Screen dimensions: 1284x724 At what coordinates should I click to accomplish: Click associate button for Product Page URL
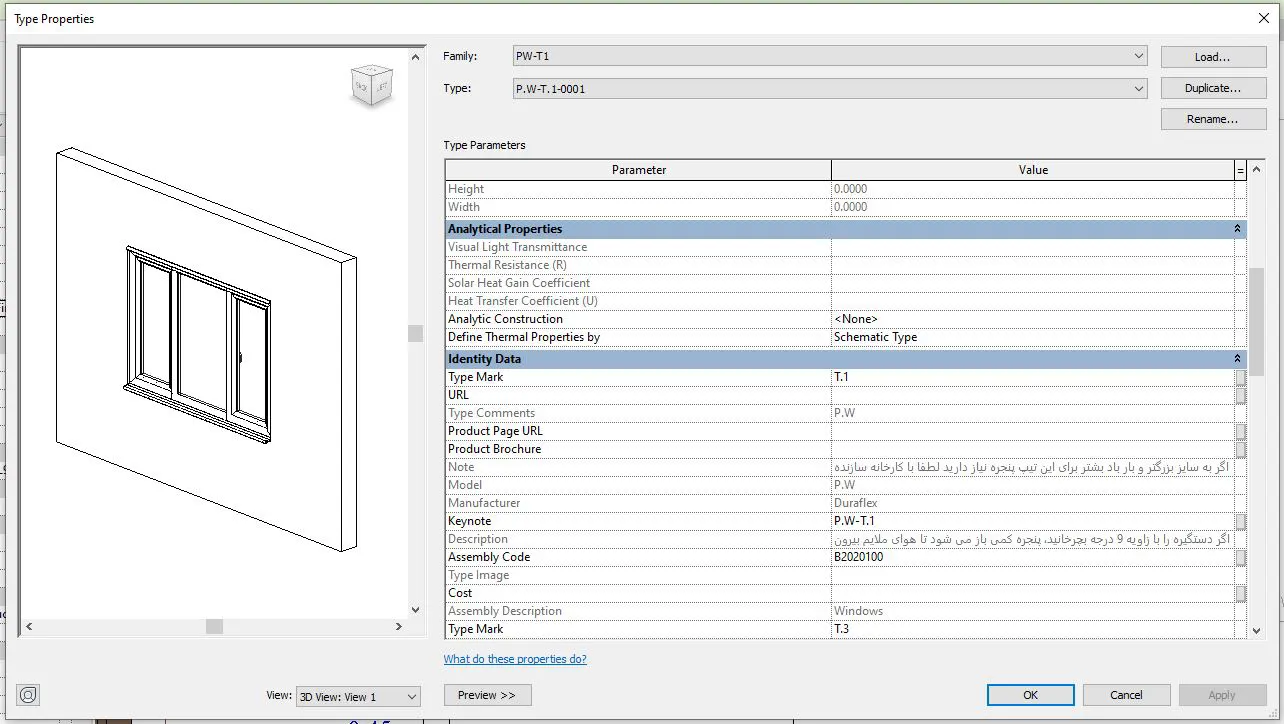(x=1240, y=431)
